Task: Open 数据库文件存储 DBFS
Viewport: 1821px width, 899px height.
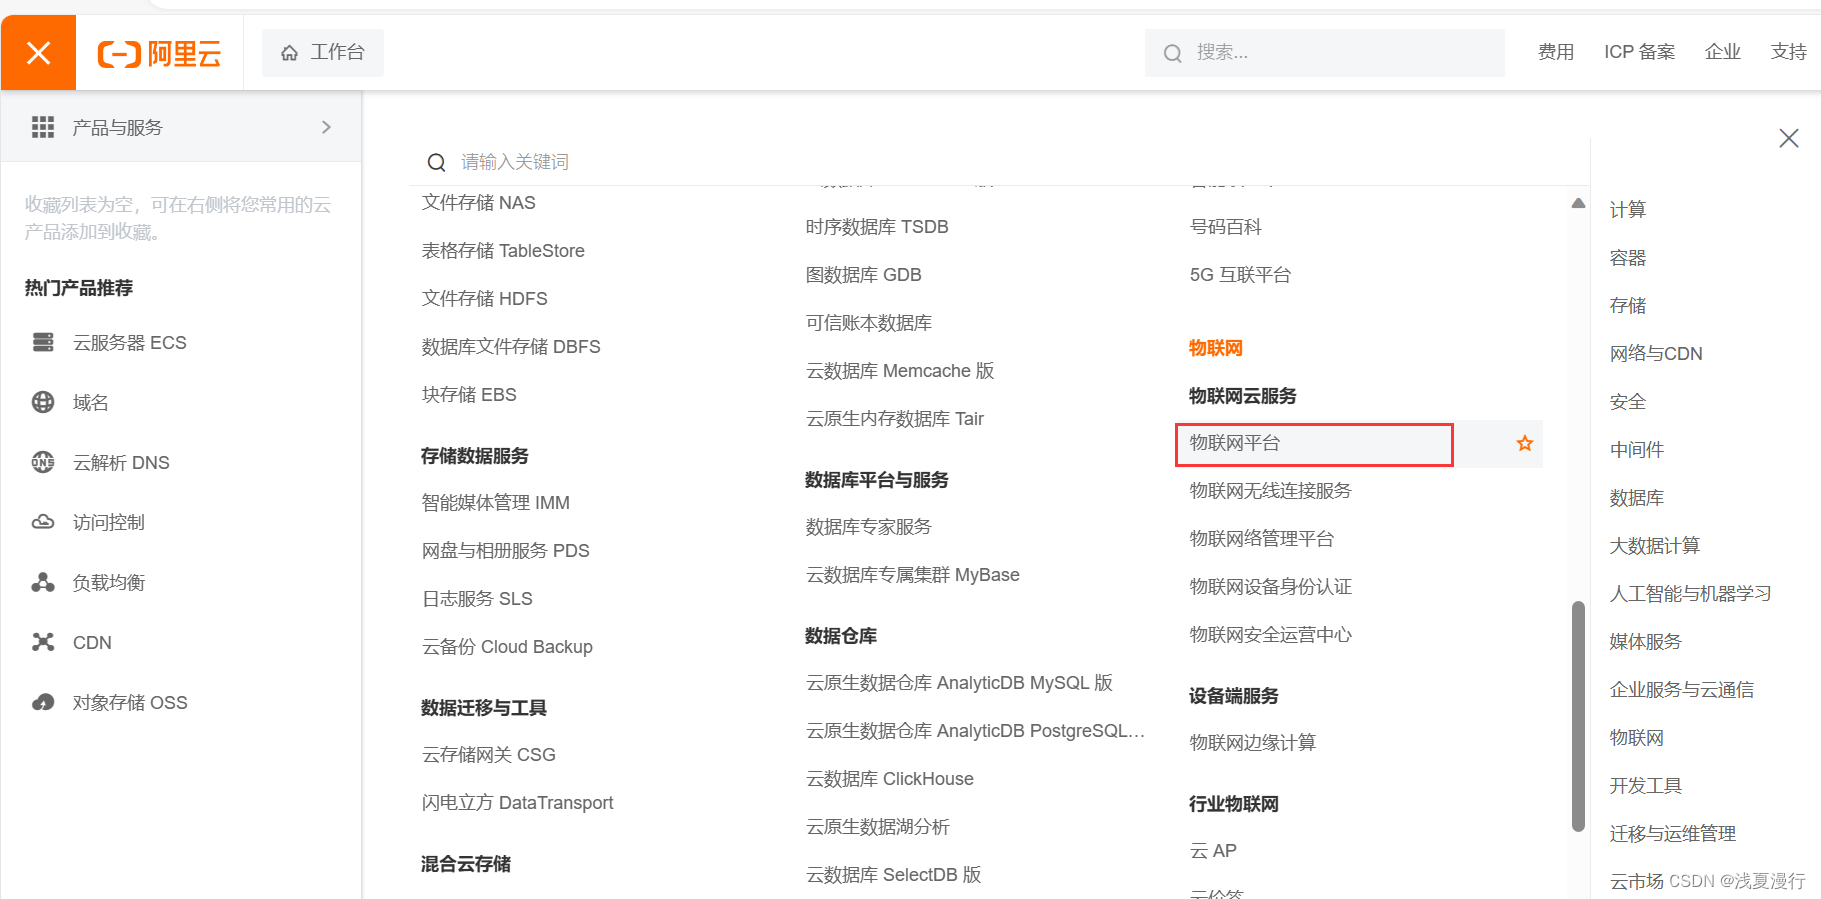Action: coord(511,346)
